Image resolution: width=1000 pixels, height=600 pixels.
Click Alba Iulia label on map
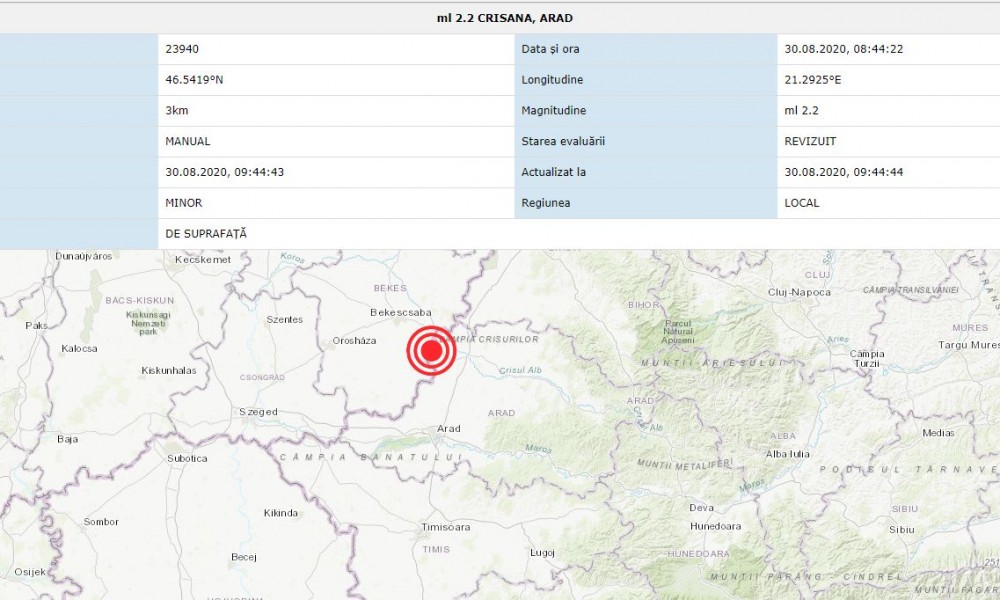tap(788, 454)
